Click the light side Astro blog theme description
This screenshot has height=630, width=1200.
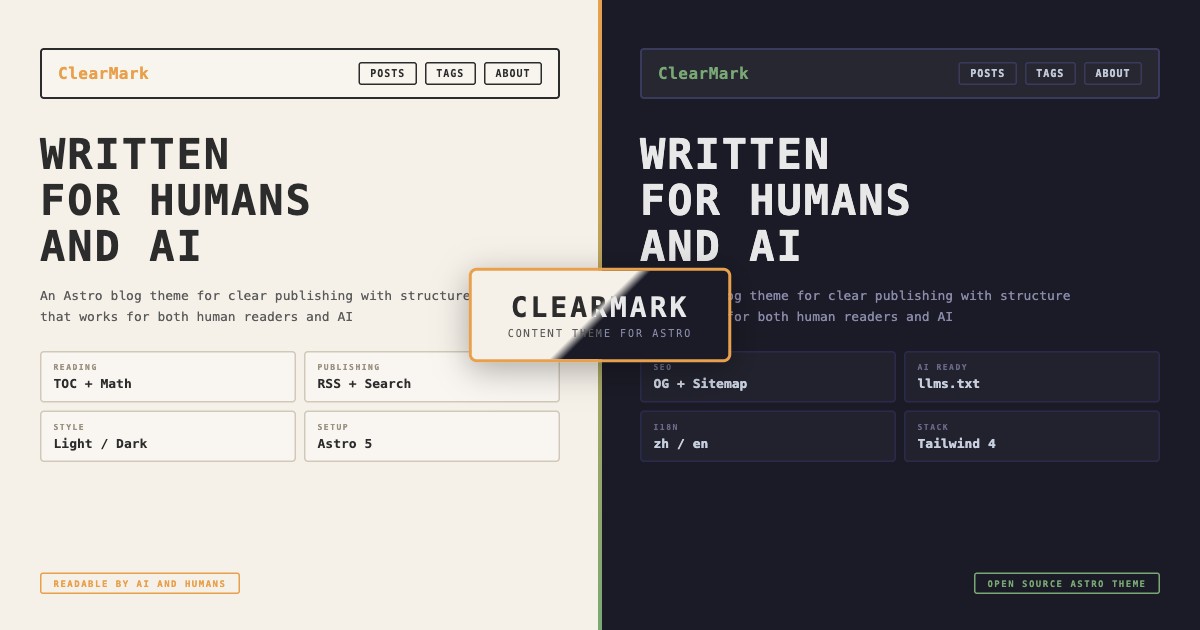point(255,306)
